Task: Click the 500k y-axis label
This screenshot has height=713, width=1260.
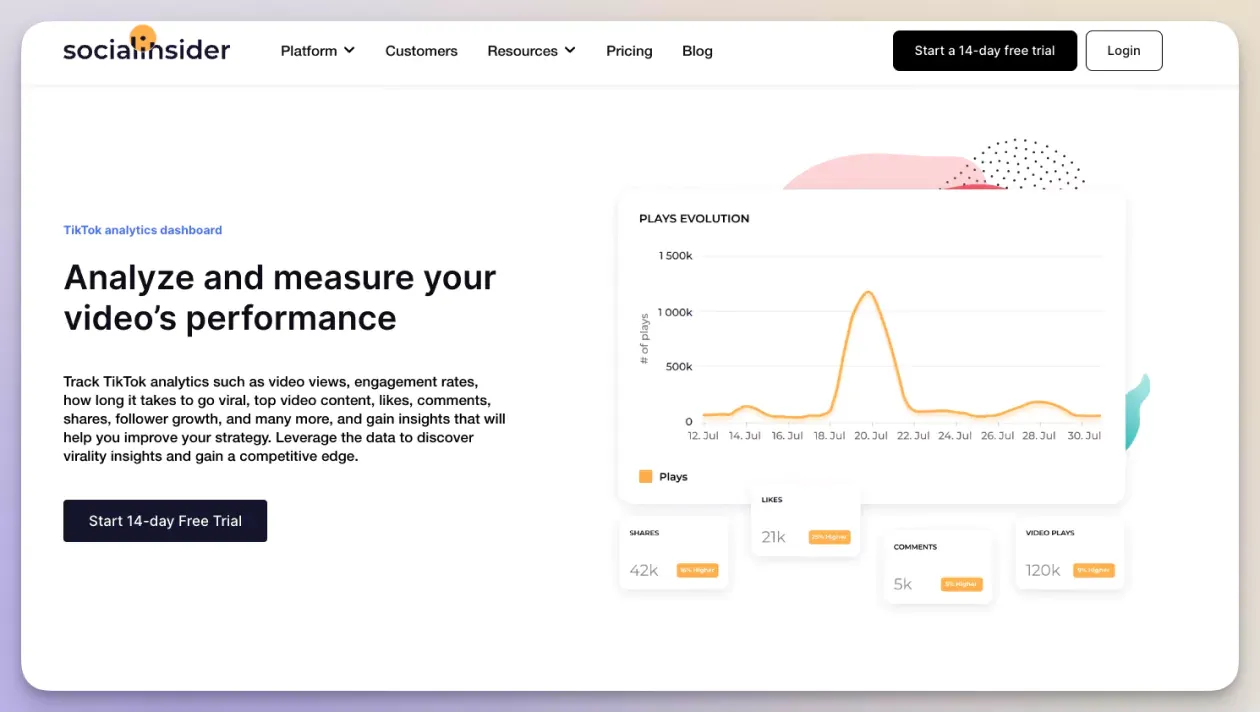Action: pos(679,367)
